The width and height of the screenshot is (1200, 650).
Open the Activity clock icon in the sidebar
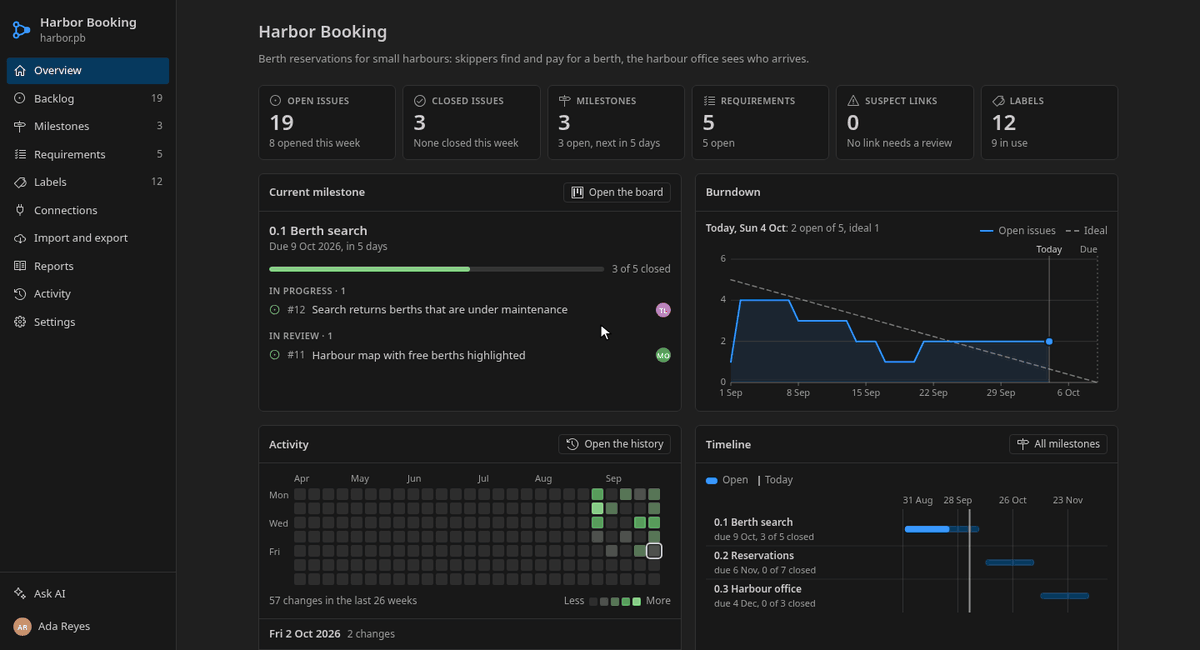20,295
